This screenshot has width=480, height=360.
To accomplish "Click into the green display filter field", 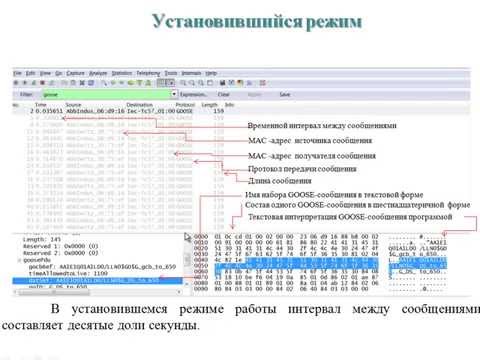I will click(107, 95).
